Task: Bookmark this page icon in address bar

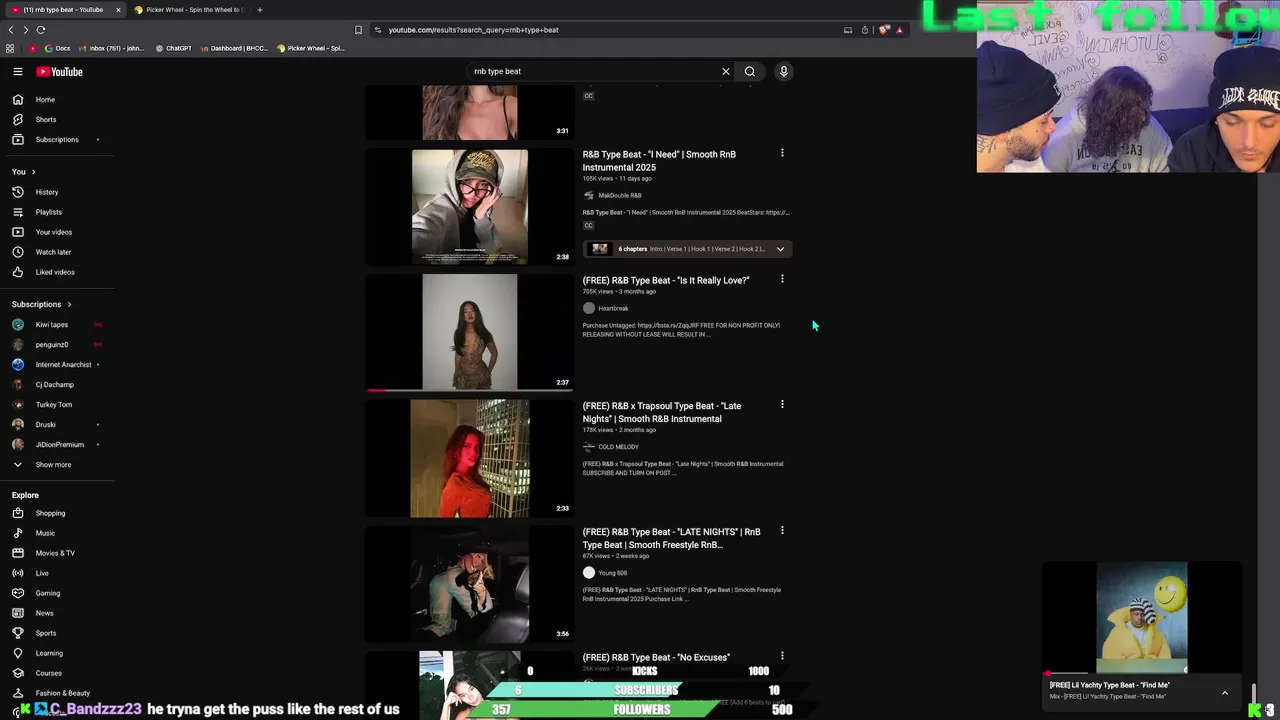Action: (x=359, y=30)
